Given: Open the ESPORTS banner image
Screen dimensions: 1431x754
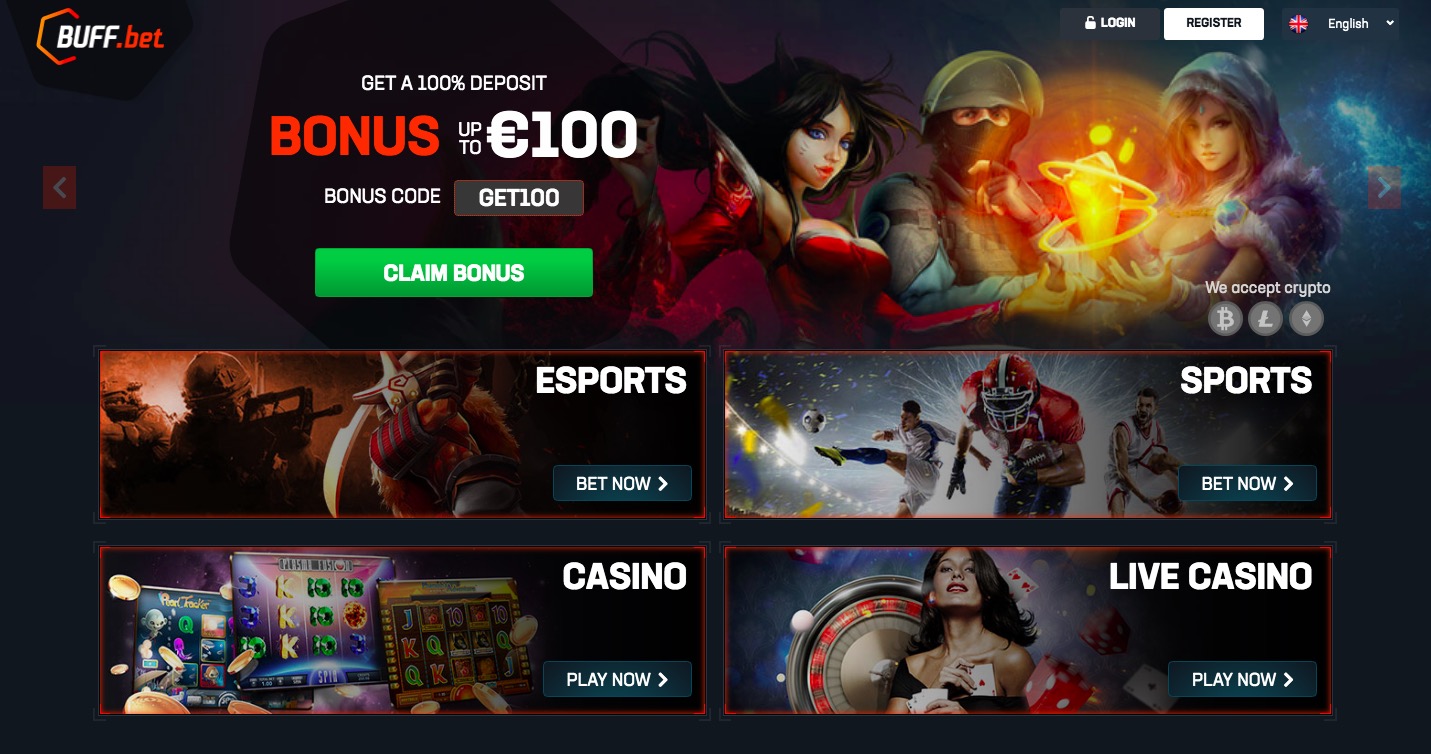Looking at the screenshot, I should (x=402, y=434).
